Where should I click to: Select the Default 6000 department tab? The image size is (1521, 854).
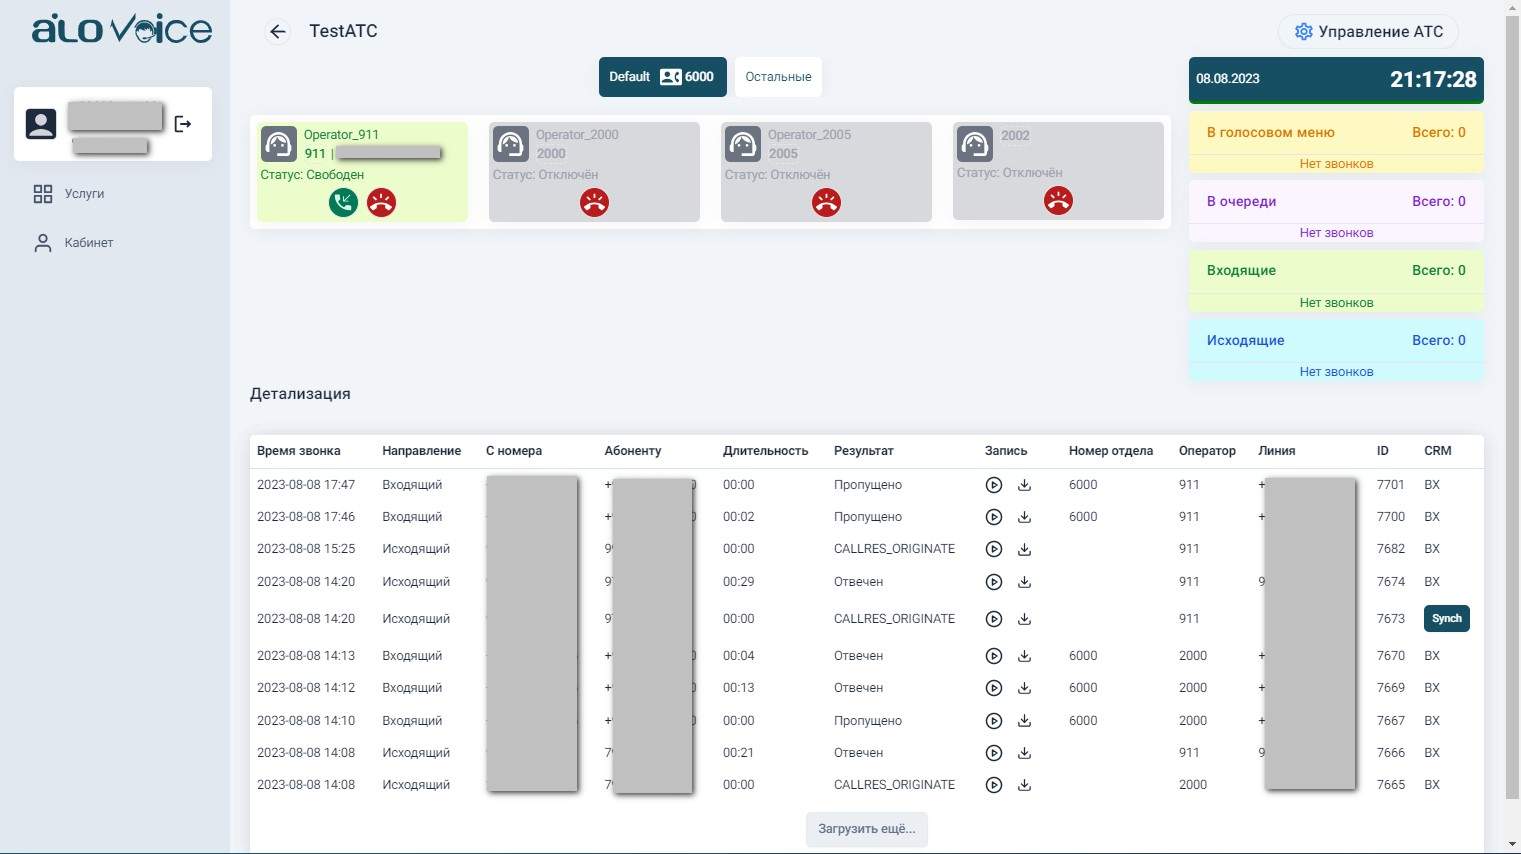661,77
